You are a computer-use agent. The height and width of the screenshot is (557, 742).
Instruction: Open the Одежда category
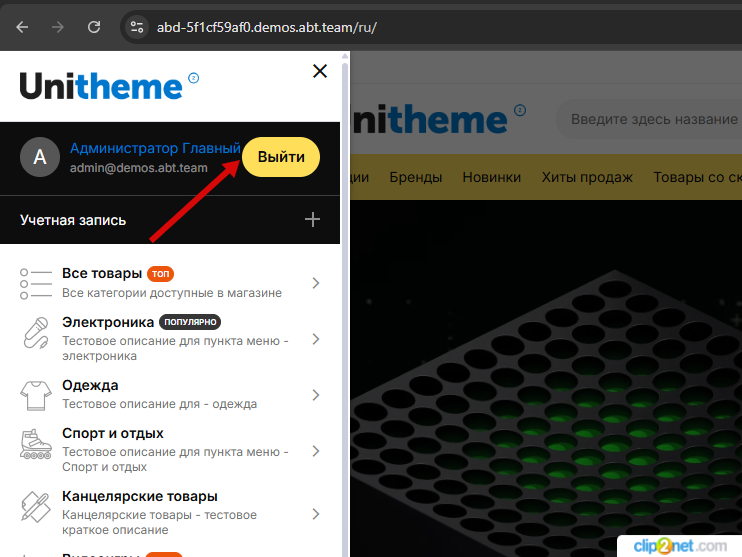point(90,385)
